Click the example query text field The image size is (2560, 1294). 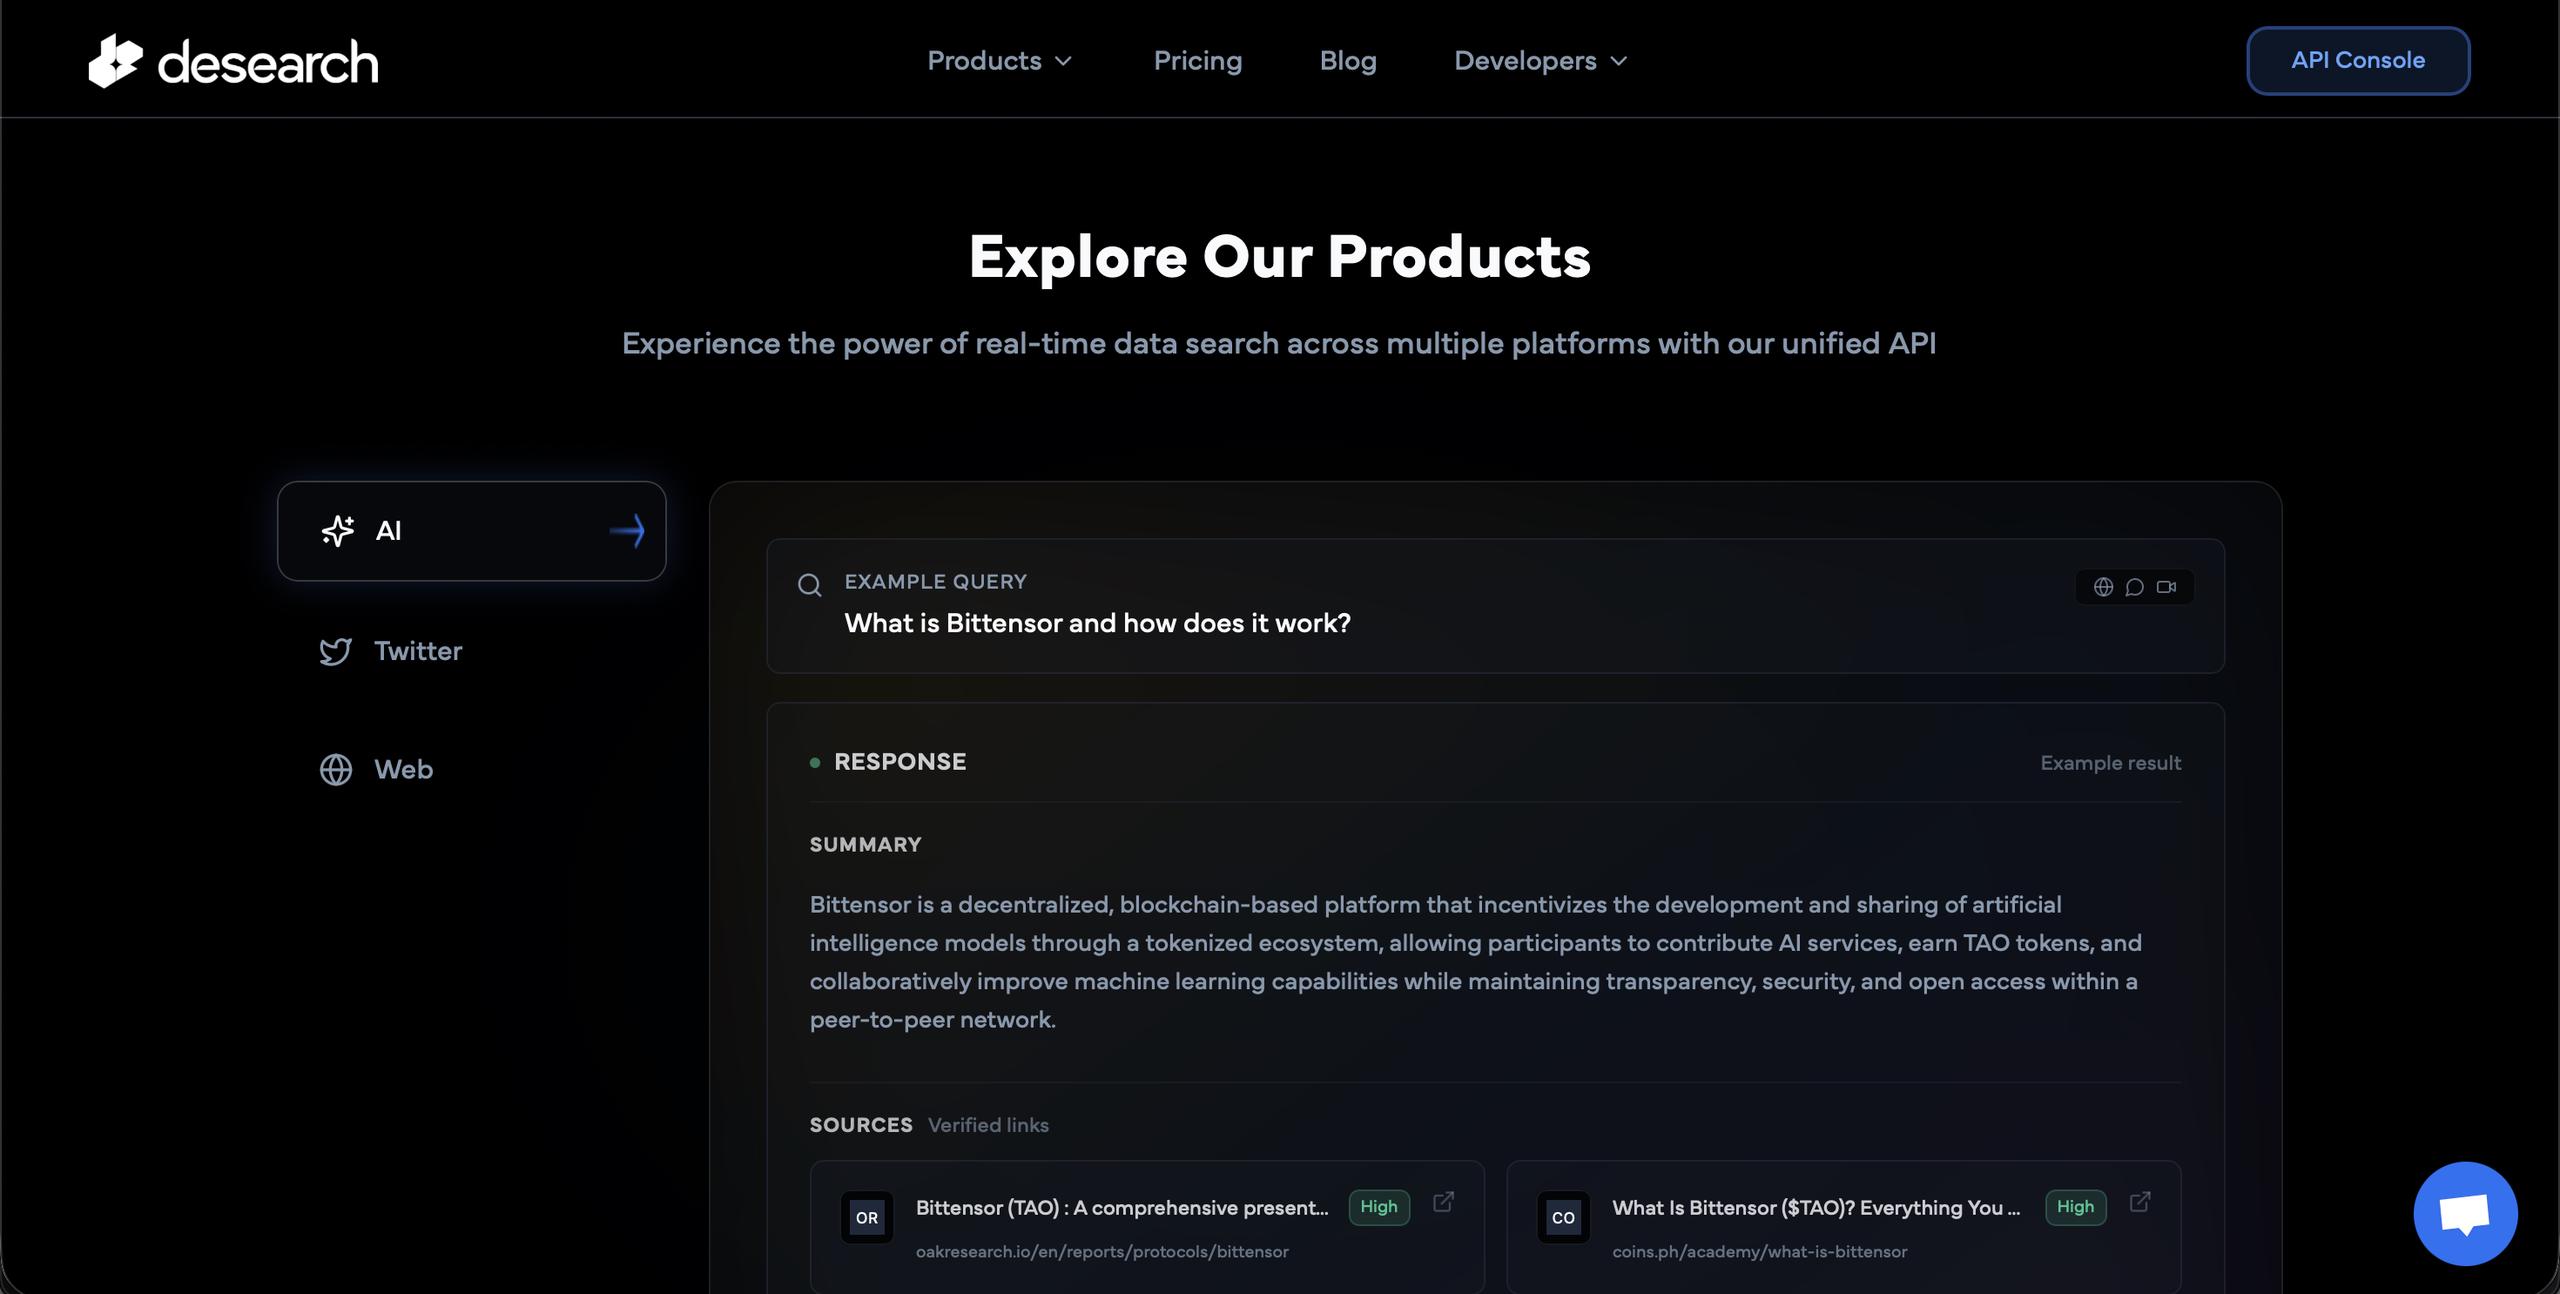tap(1097, 623)
